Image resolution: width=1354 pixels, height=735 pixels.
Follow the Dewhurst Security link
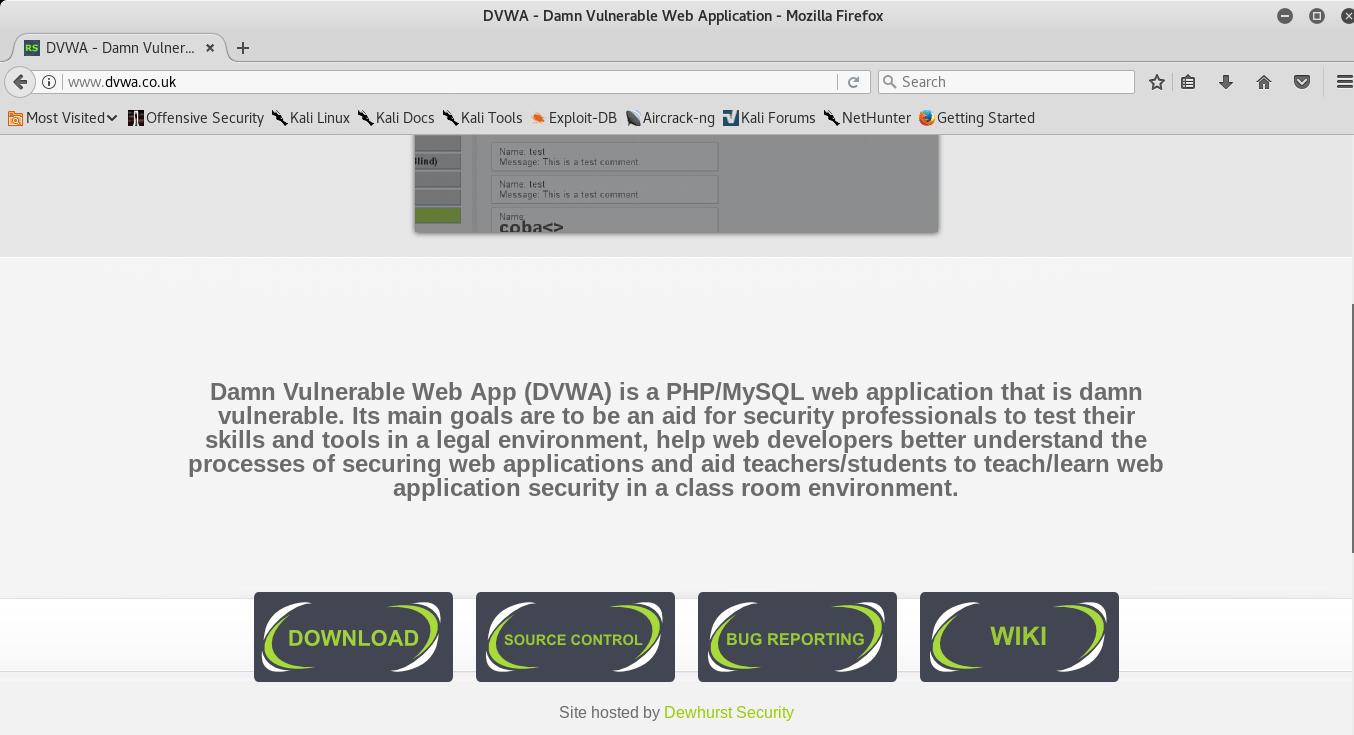[x=729, y=713]
